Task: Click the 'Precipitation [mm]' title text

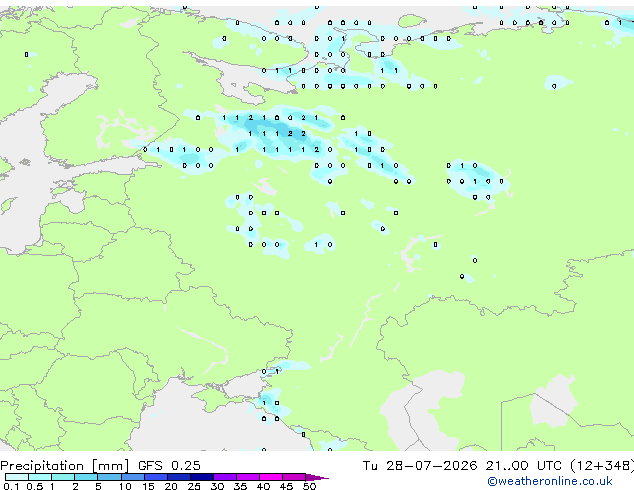Action: click(64, 466)
